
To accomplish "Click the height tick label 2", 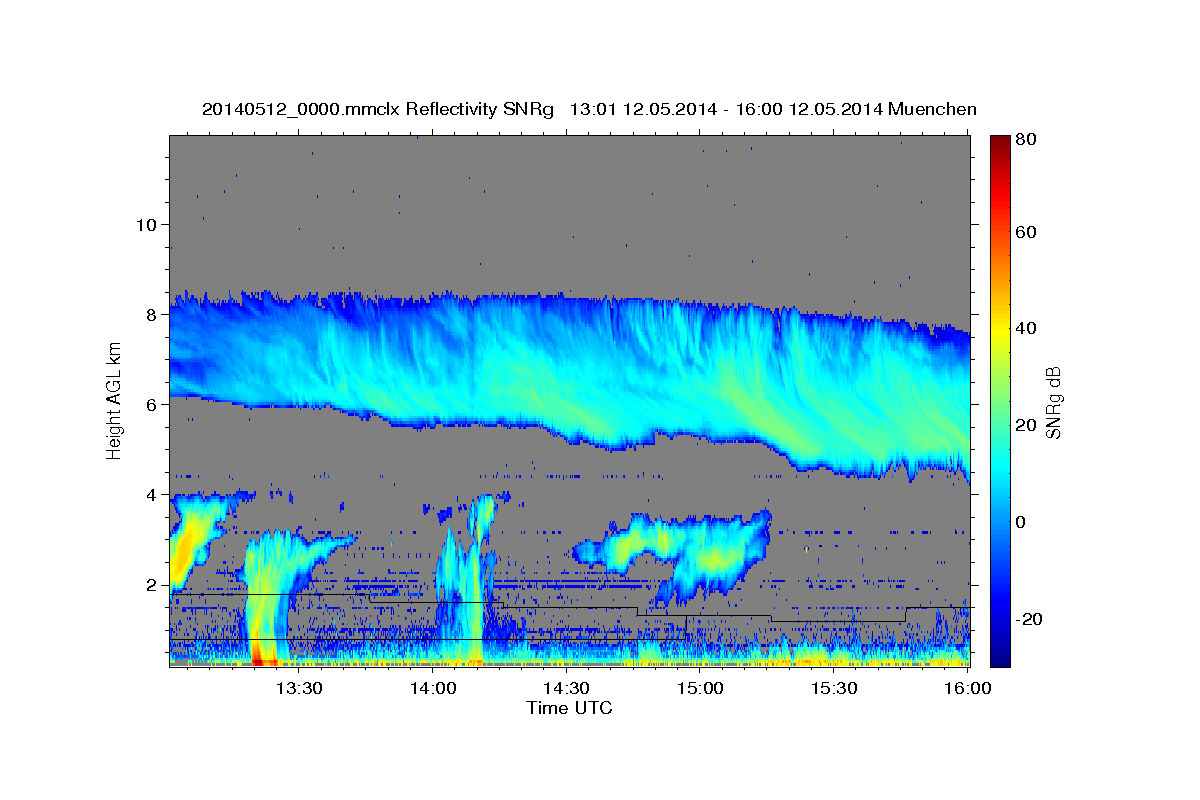I will [153, 585].
